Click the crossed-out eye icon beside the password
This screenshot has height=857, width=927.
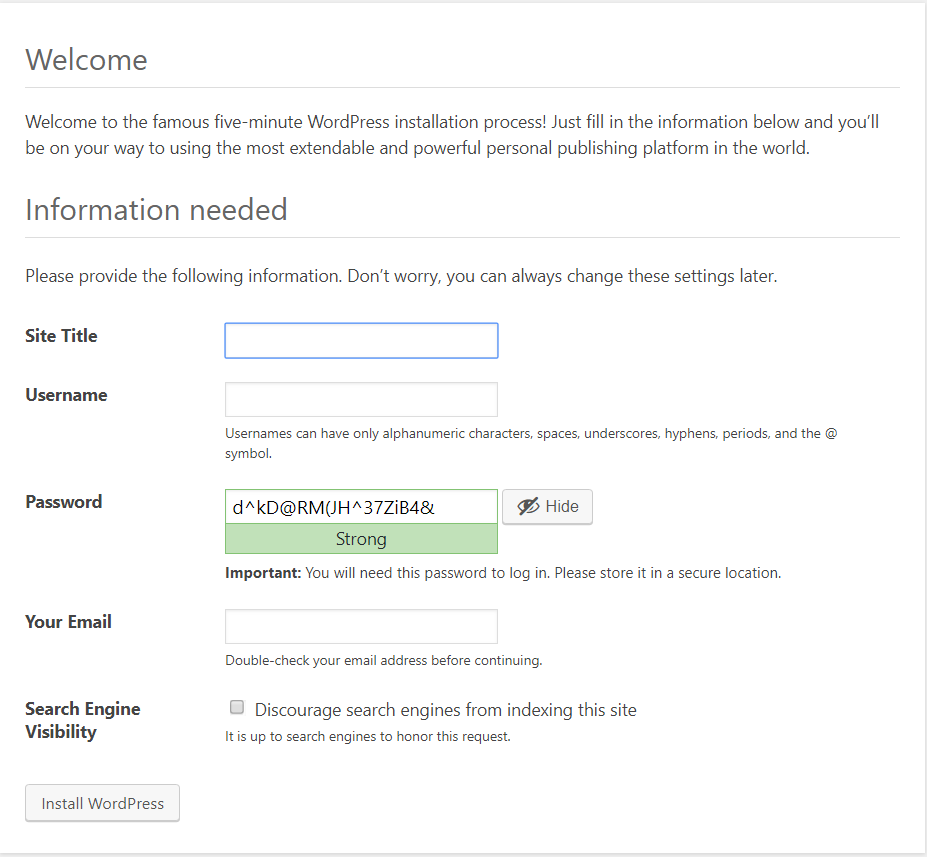[528, 507]
